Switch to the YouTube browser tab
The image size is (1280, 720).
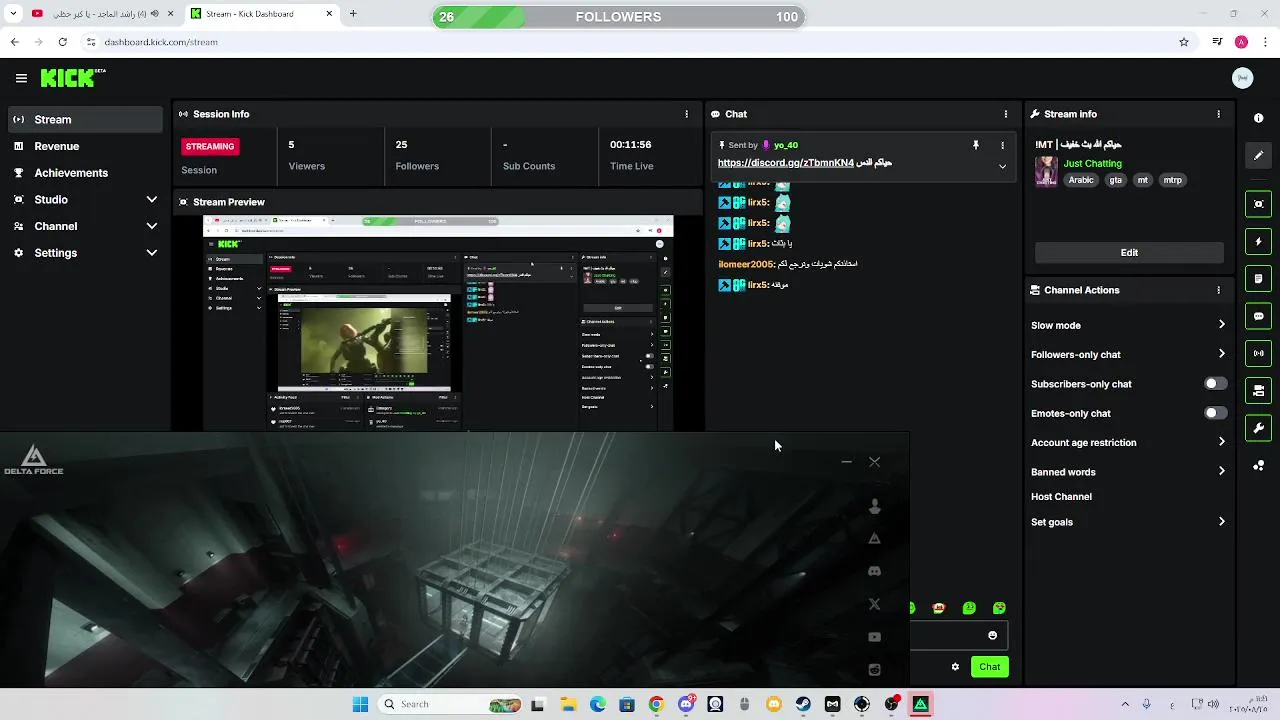100,14
